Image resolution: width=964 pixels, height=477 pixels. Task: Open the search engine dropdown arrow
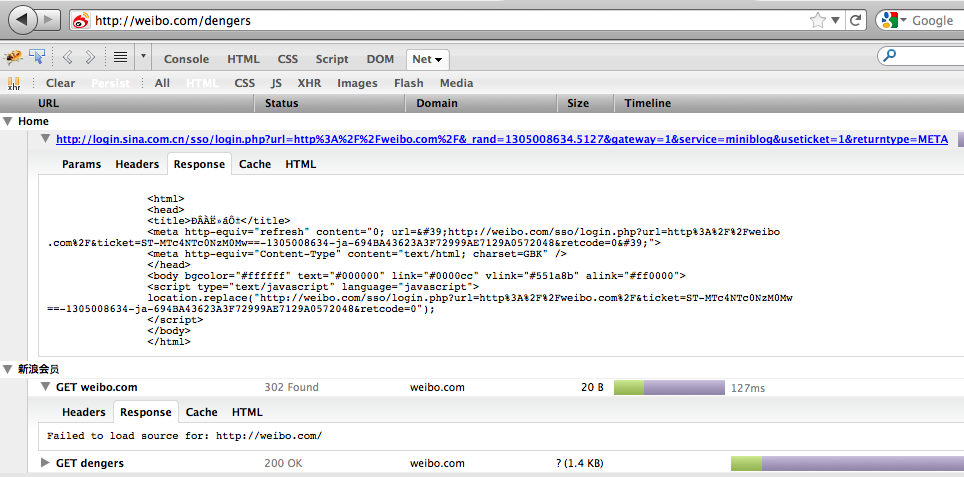(x=903, y=21)
